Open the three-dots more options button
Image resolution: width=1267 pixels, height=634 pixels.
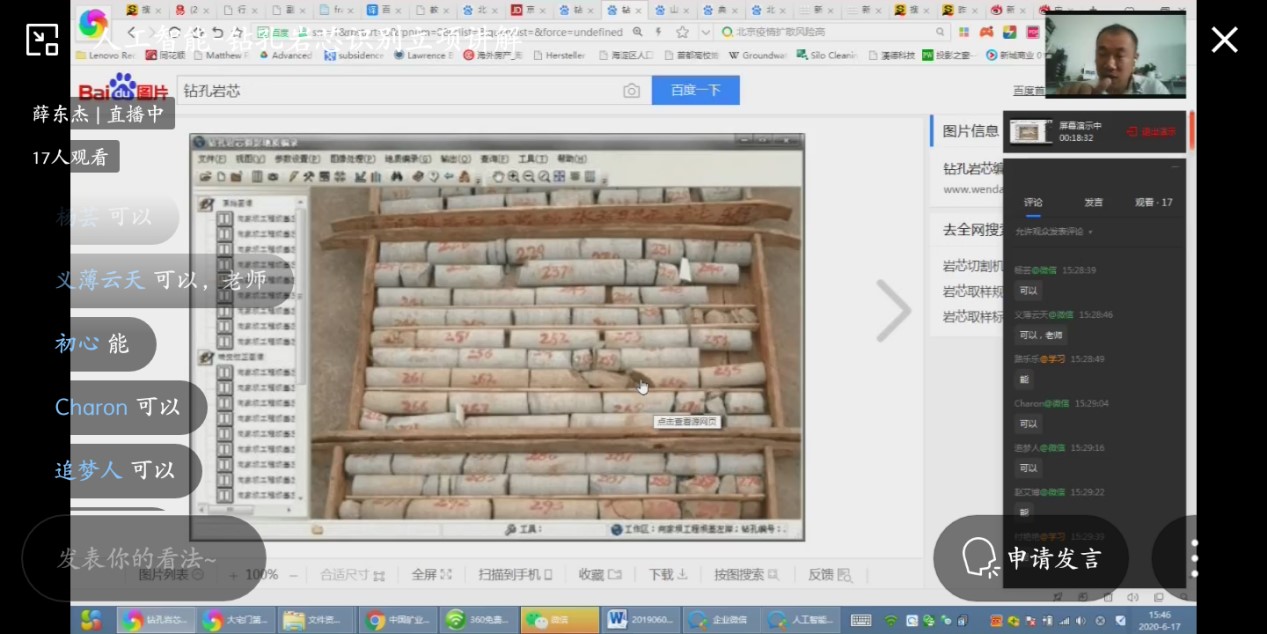[1193, 558]
